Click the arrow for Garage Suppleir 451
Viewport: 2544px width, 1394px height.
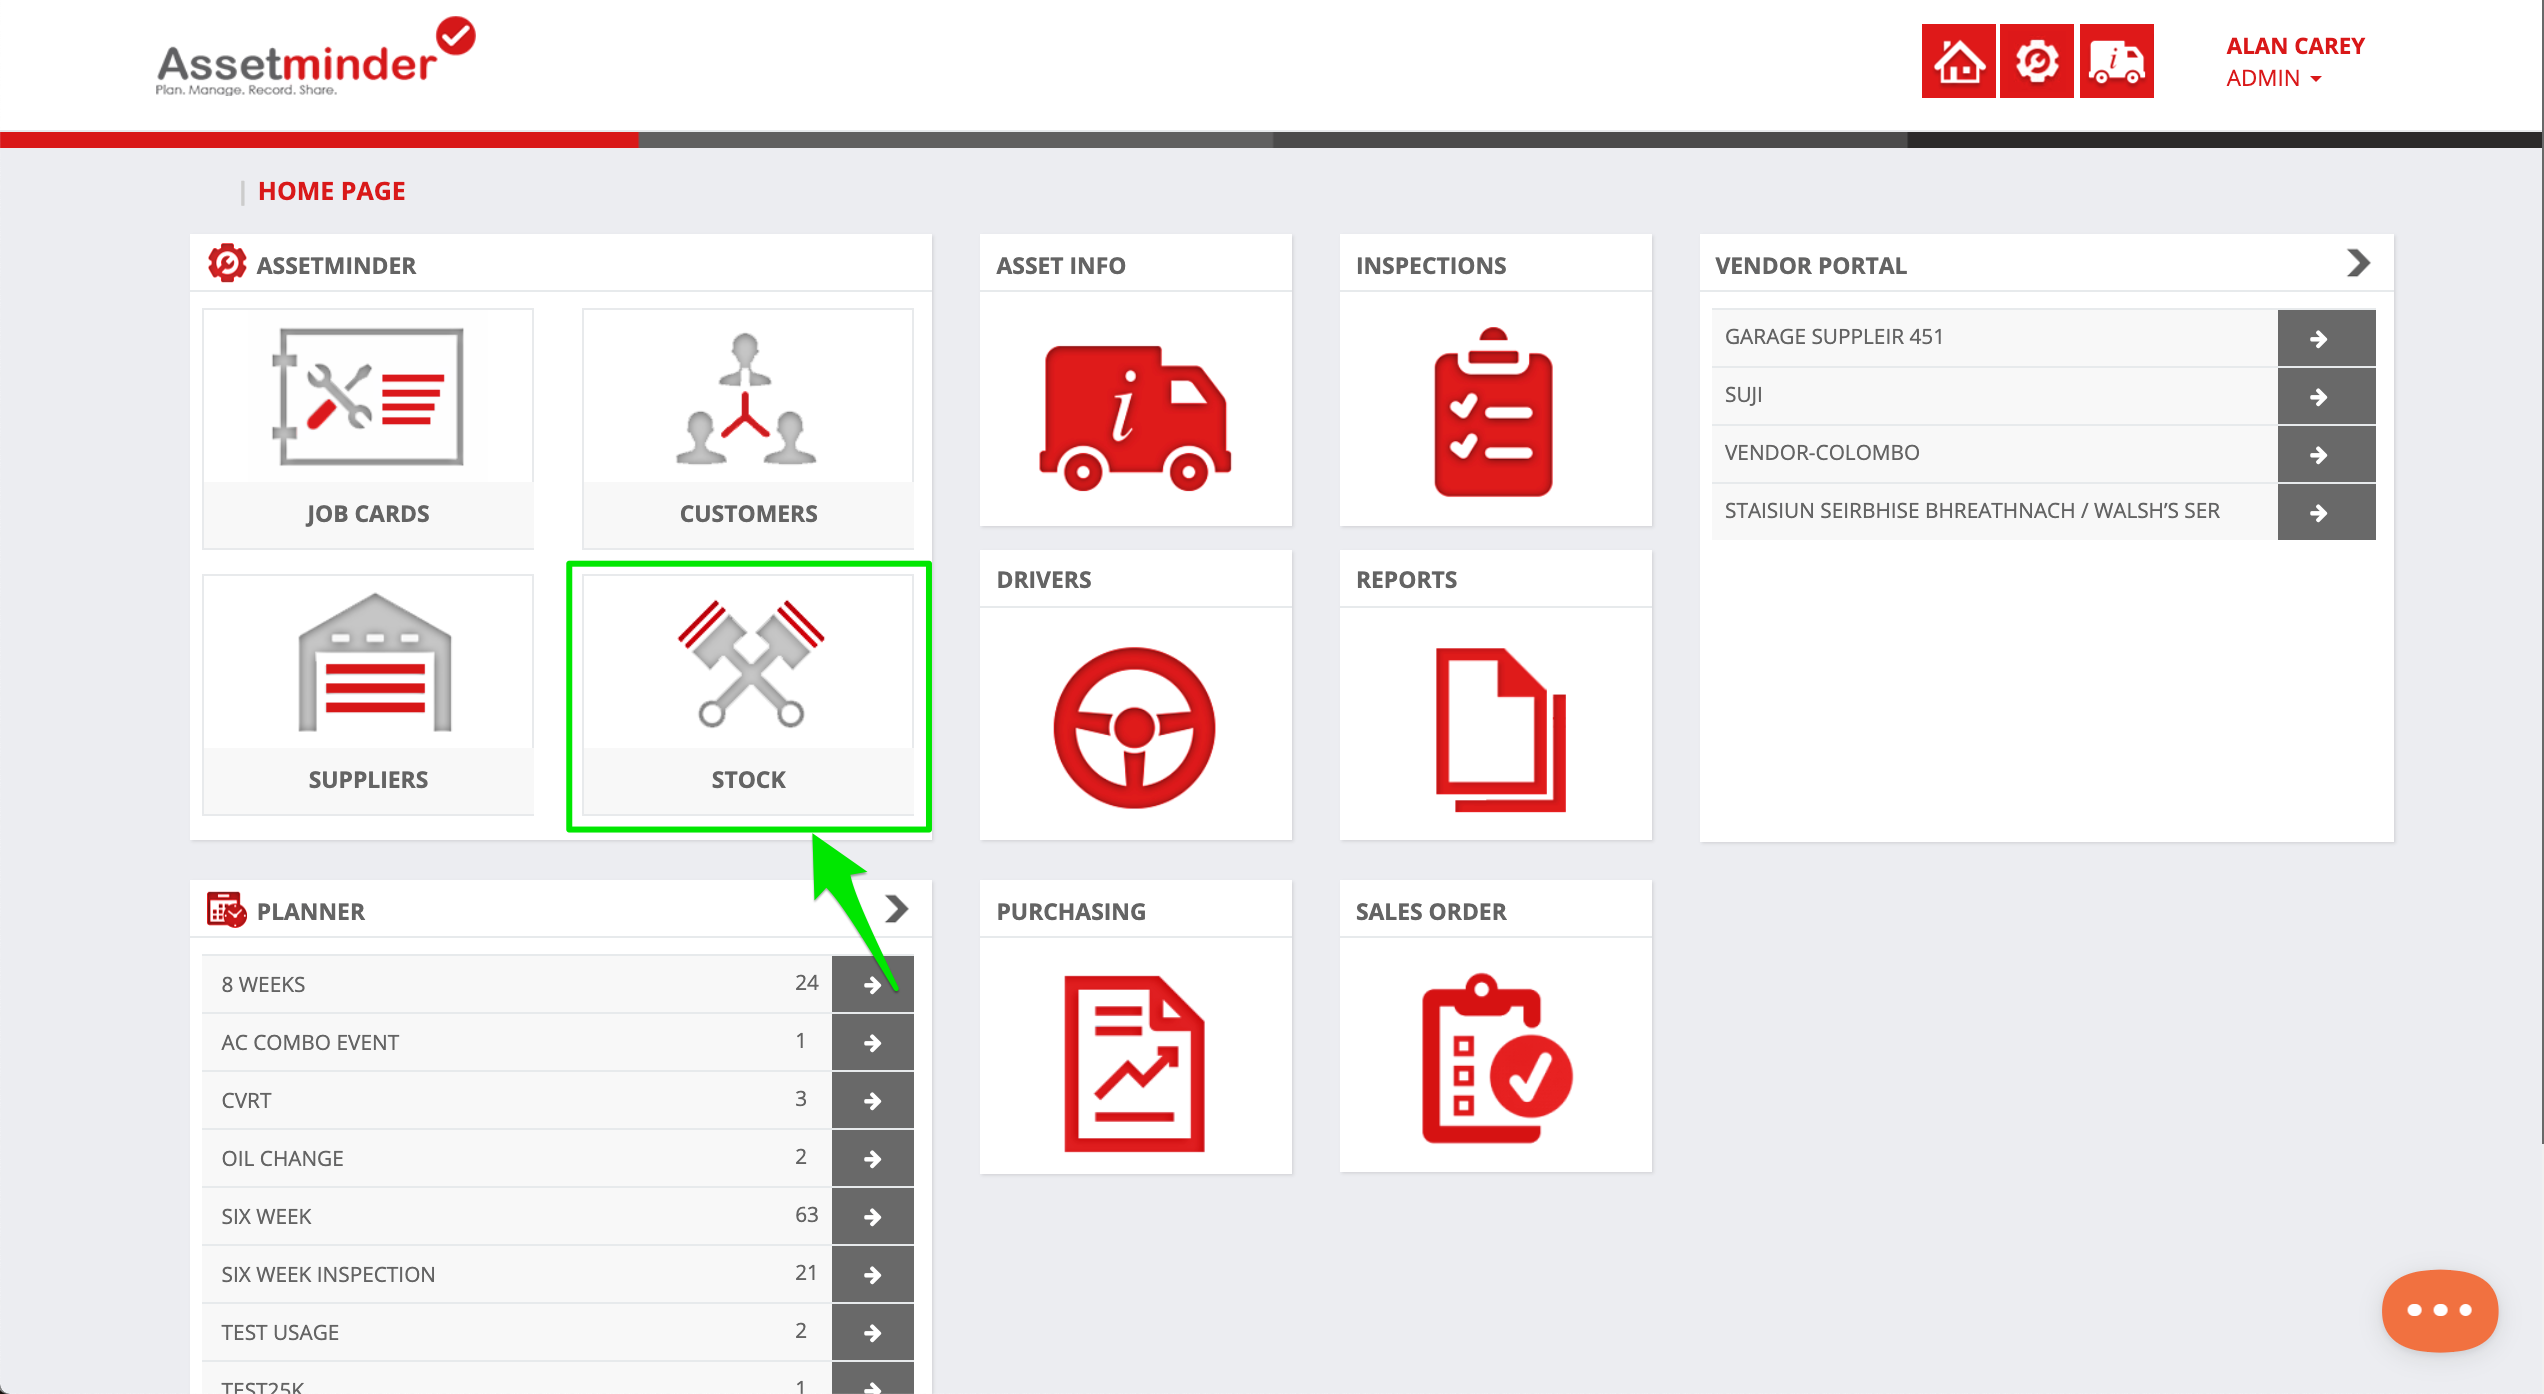2326,338
